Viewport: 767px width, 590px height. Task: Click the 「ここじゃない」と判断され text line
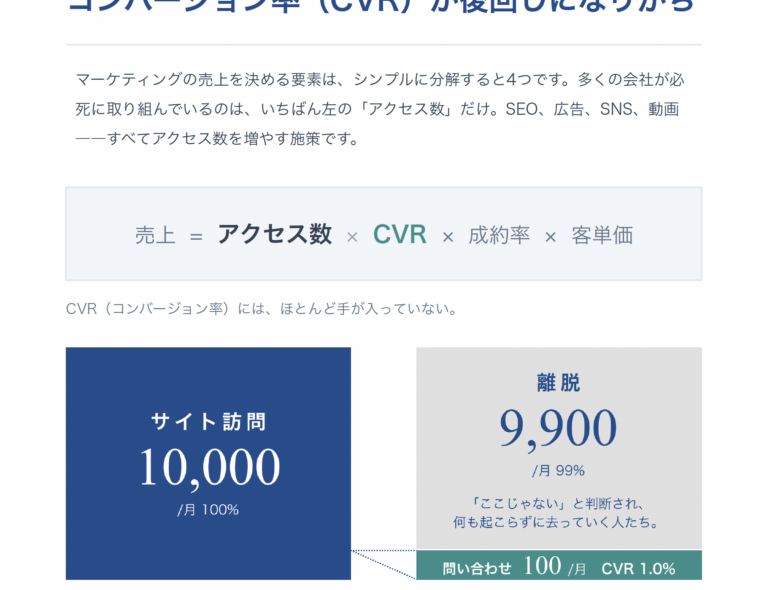click(x=557, y=503)
